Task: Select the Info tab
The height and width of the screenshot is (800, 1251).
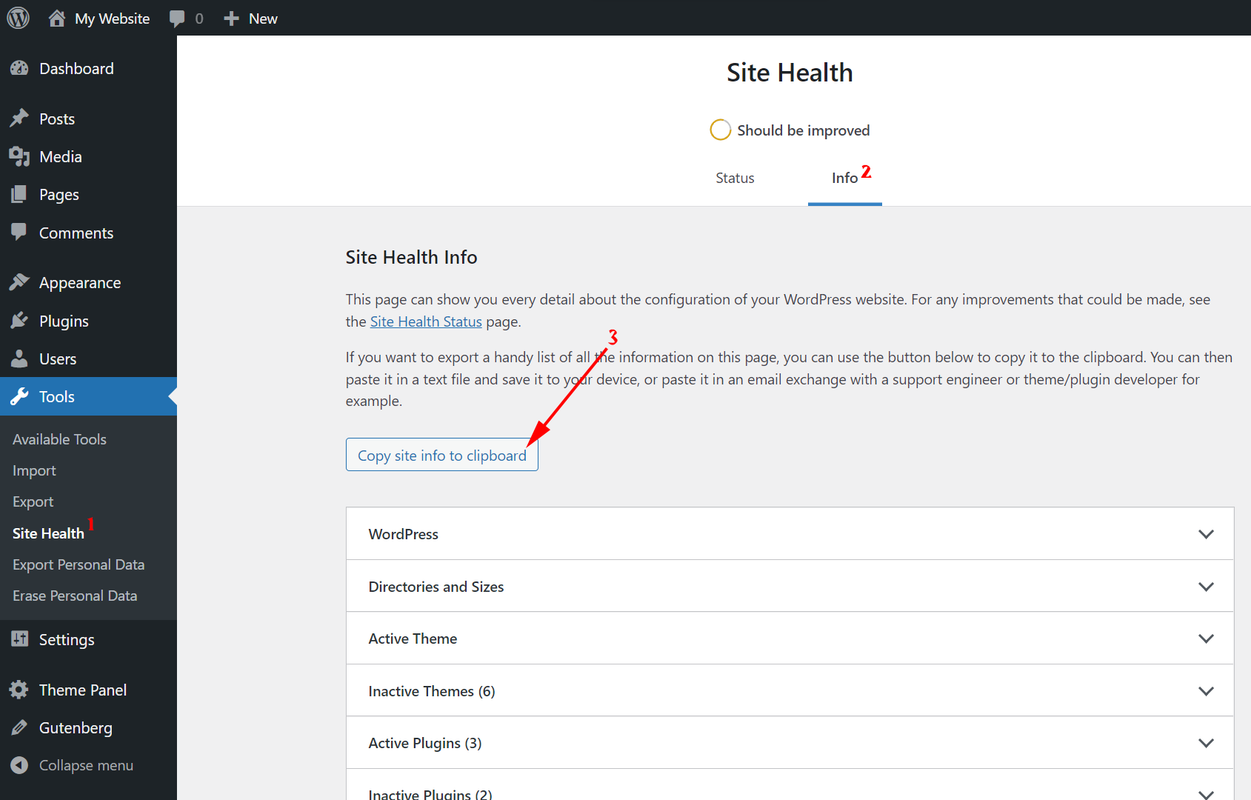Action: [845, 178]
